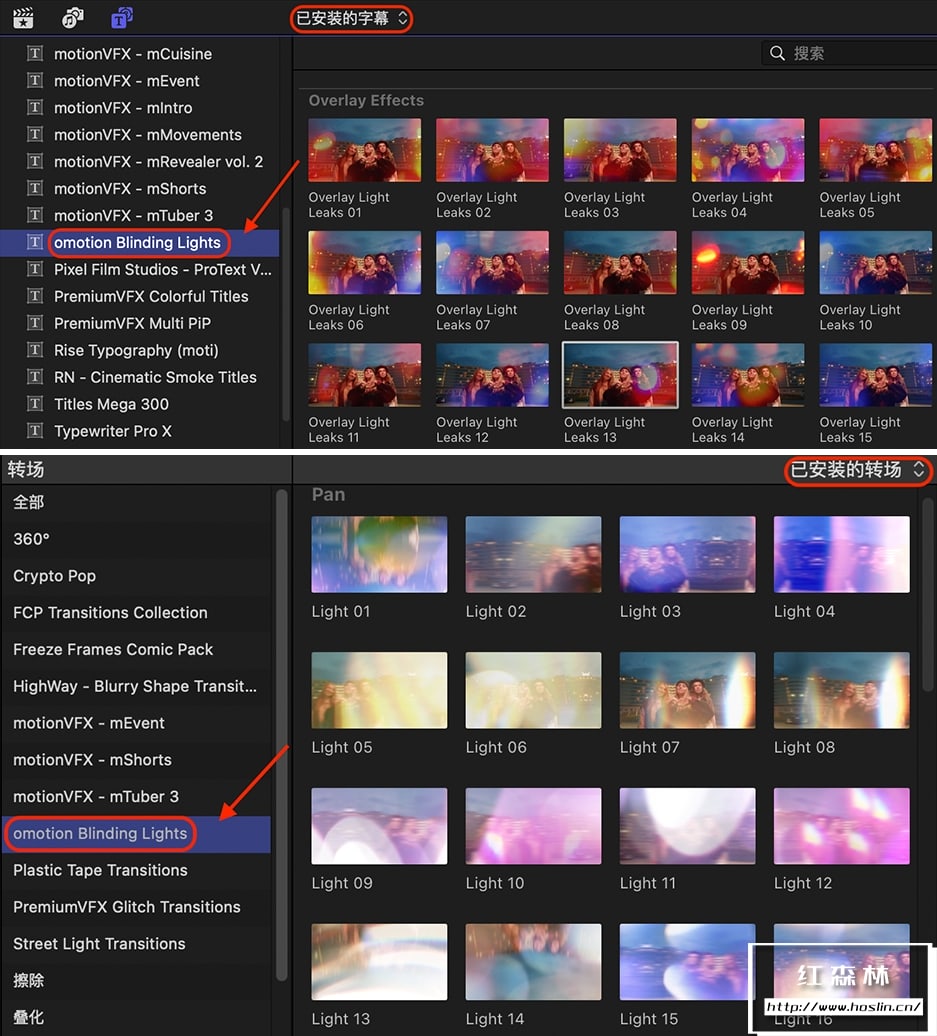Click the magnifier icon in the search field
Screen dimensions: 937x1036
777,53
